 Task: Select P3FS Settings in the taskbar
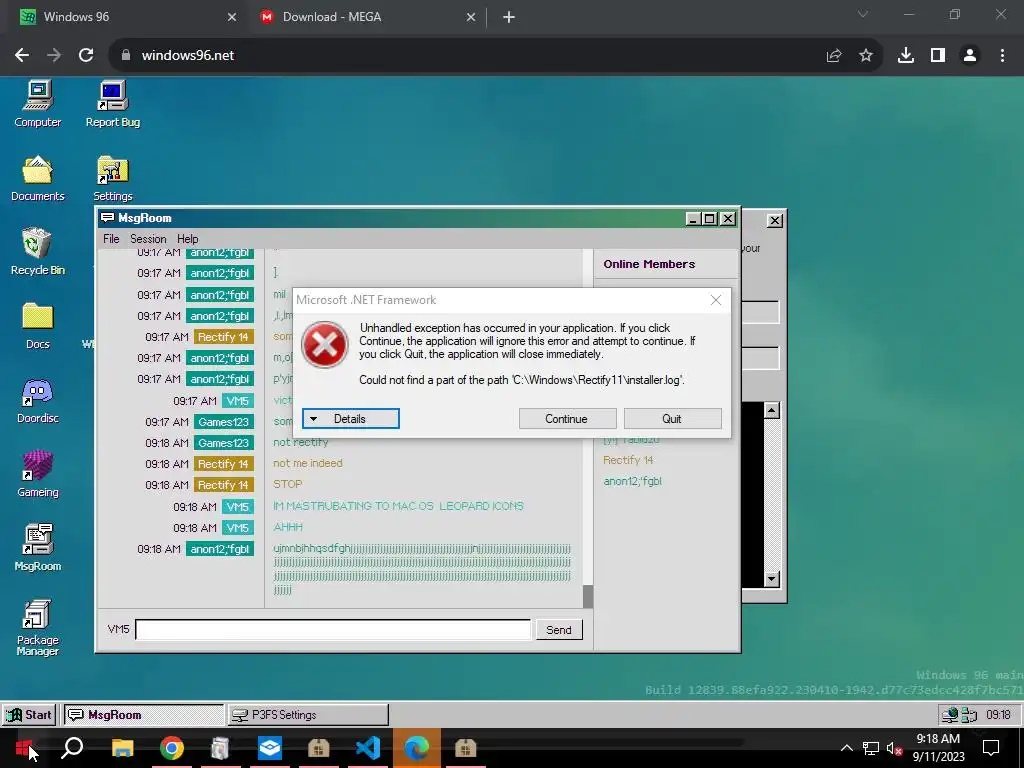(x=308, y=714)
